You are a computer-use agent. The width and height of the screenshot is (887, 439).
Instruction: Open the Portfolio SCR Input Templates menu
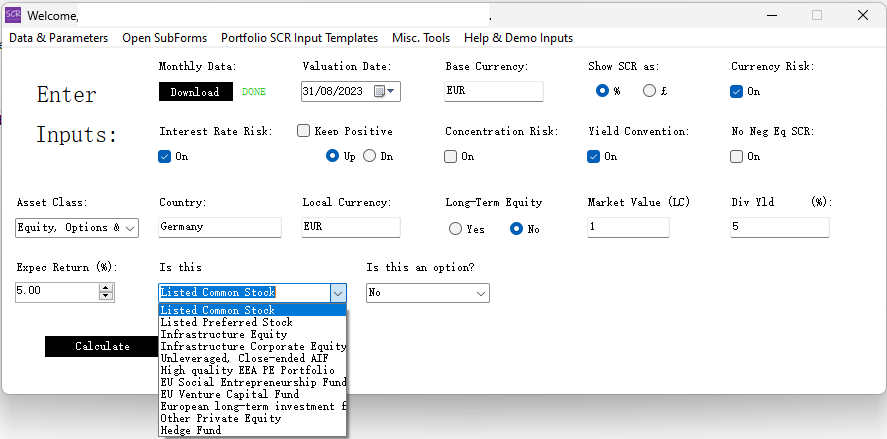[299, 38]
